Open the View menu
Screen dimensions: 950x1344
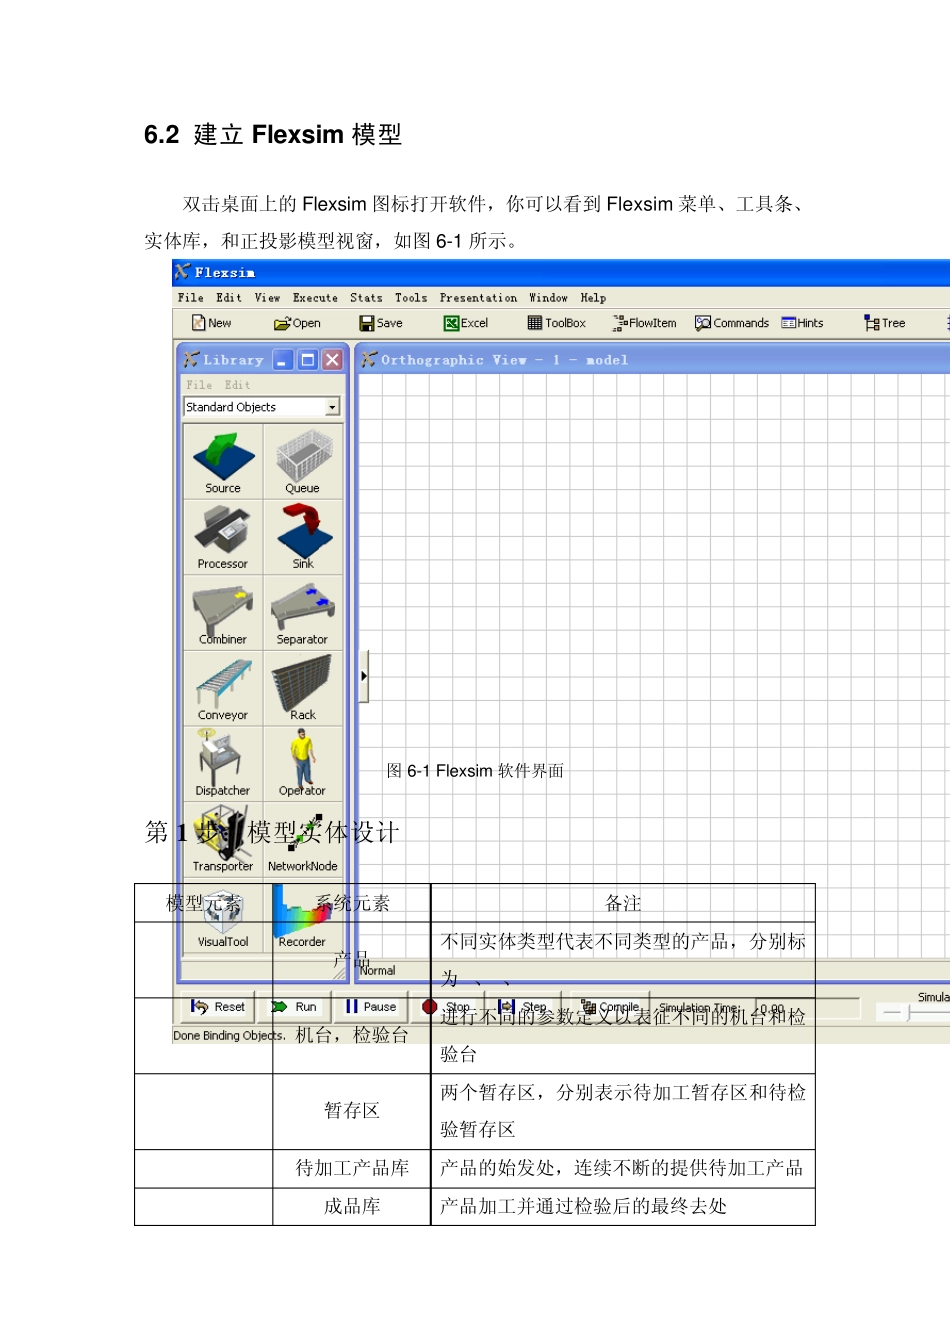267,298
